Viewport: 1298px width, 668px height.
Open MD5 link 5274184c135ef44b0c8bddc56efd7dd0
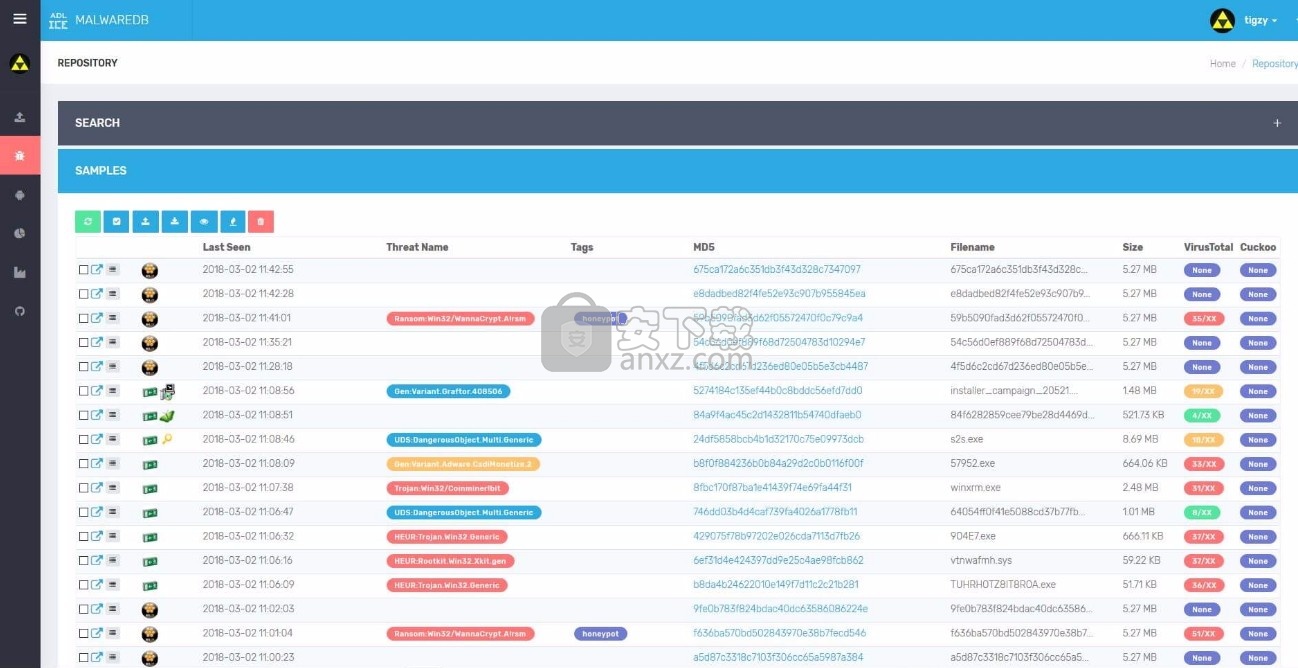(777, 391)
